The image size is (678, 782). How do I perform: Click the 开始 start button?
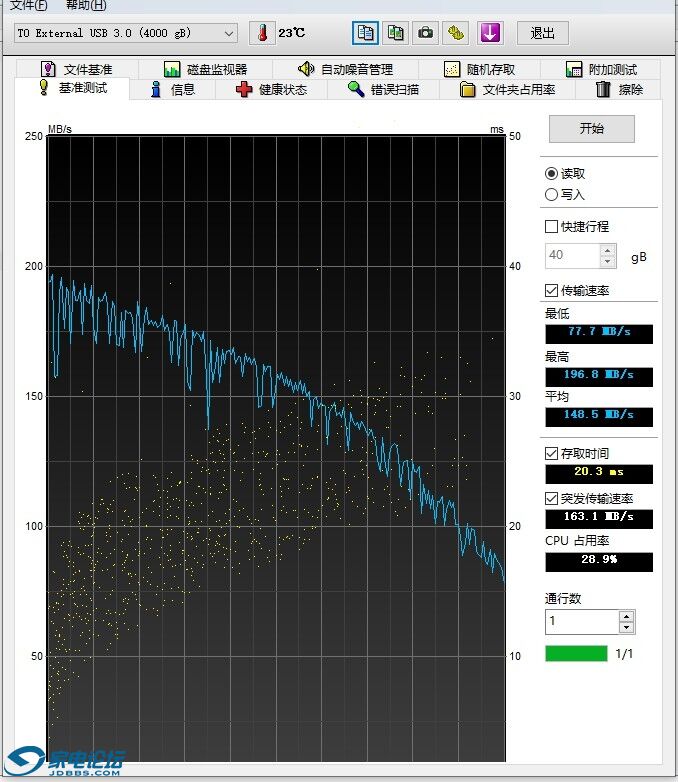tap(592, 129)
